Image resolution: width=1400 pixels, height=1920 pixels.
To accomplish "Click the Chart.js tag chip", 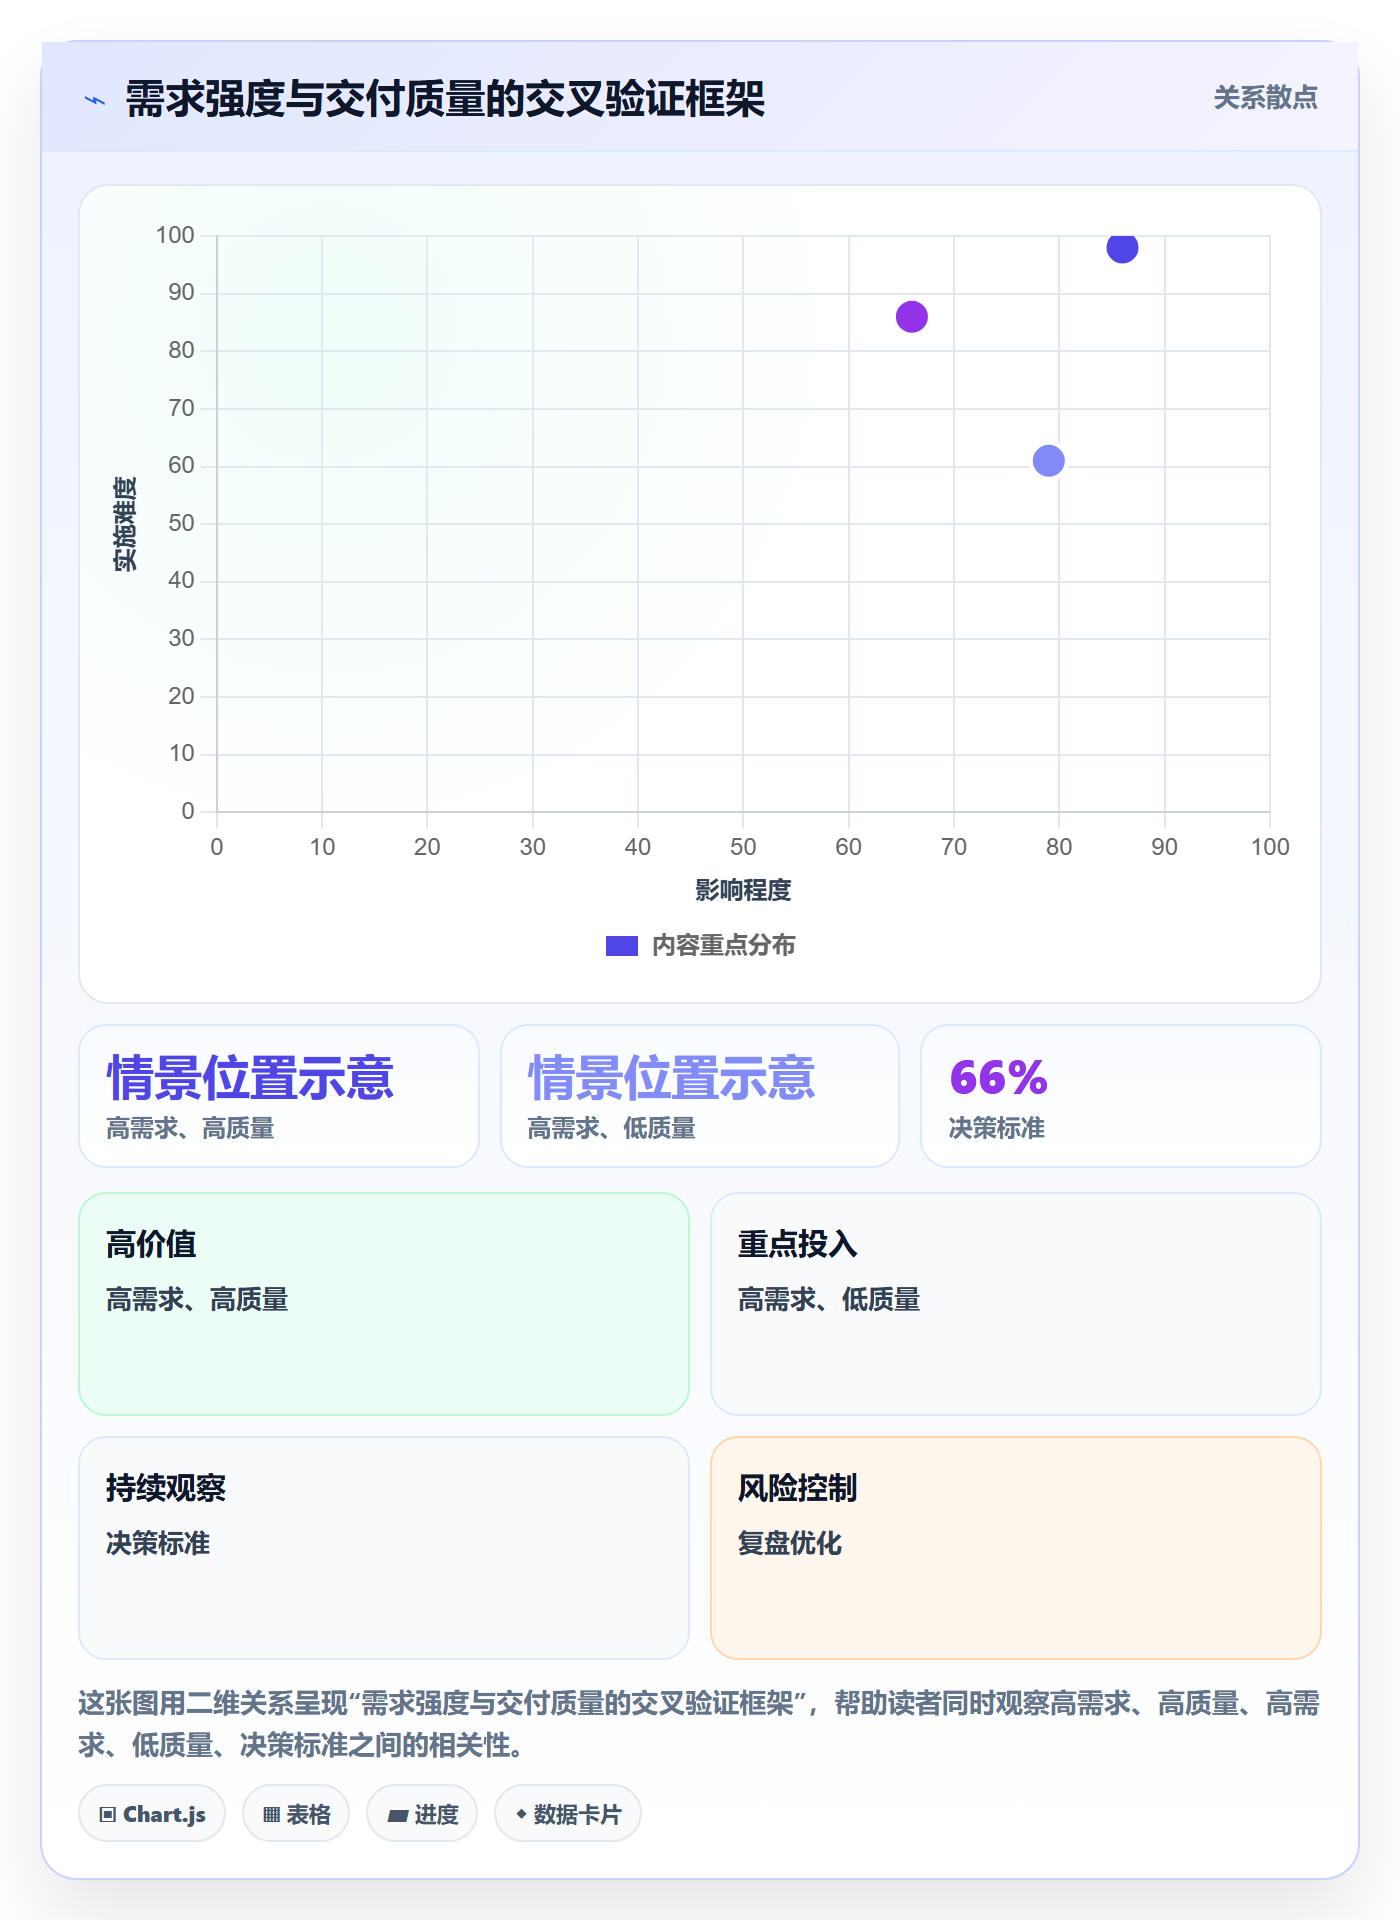I will coord(152,1813).
